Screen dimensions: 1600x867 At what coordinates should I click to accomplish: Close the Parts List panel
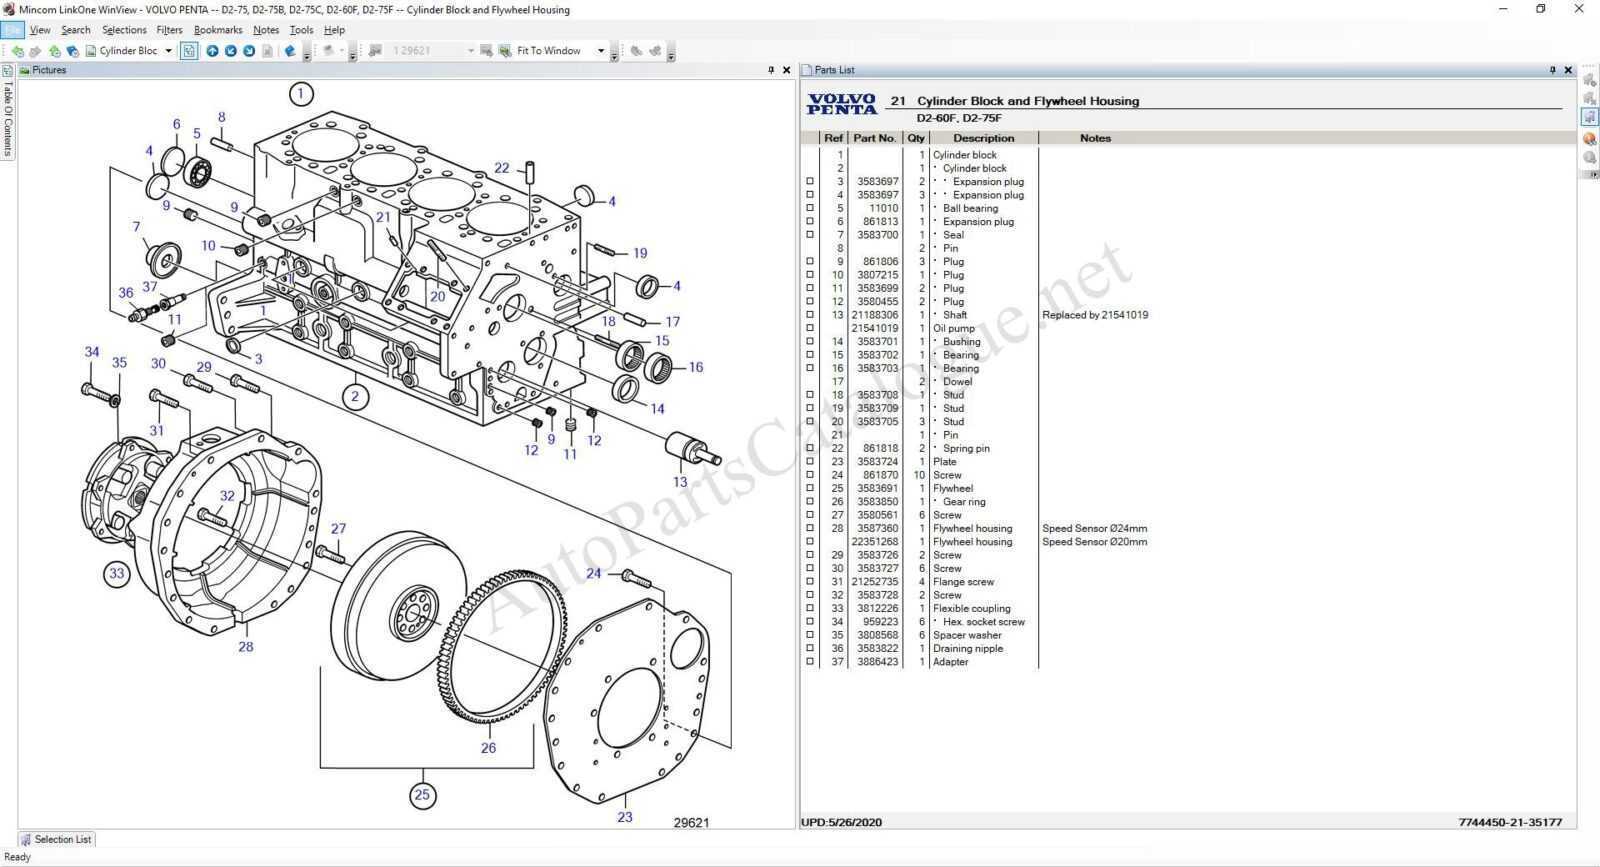[1568, 70]
